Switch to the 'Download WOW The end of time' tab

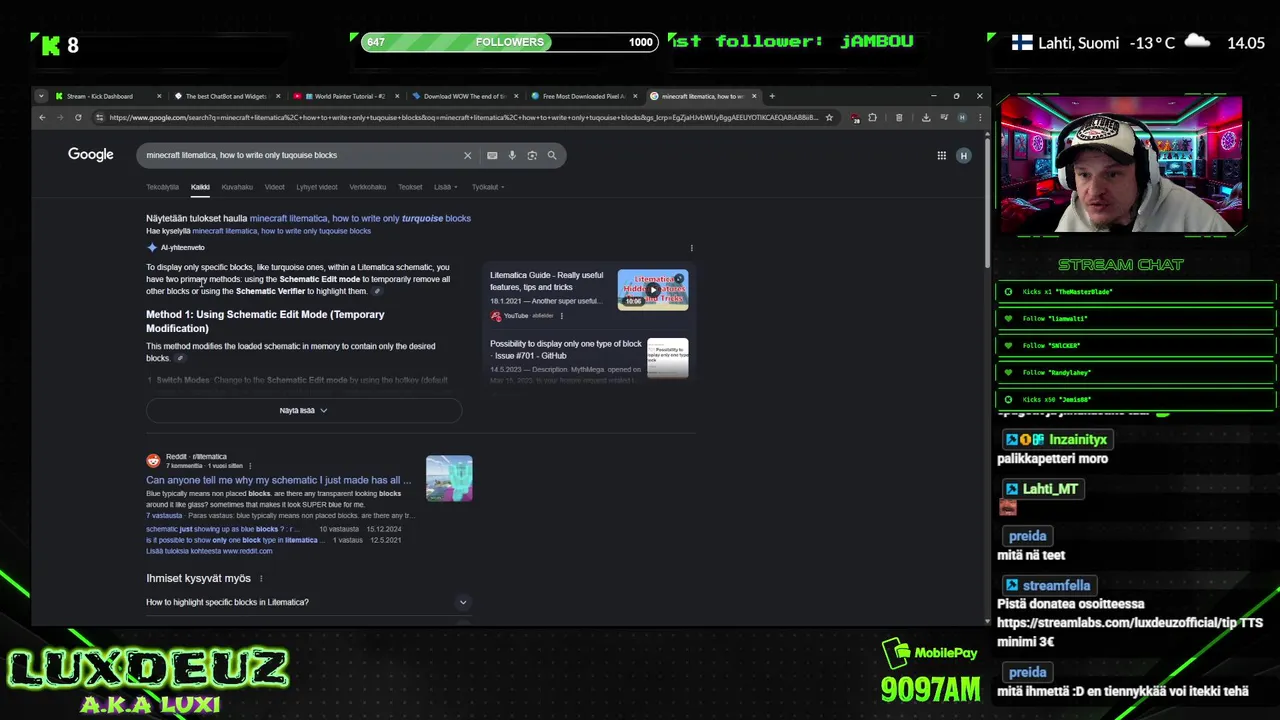[x=464, y=96]
